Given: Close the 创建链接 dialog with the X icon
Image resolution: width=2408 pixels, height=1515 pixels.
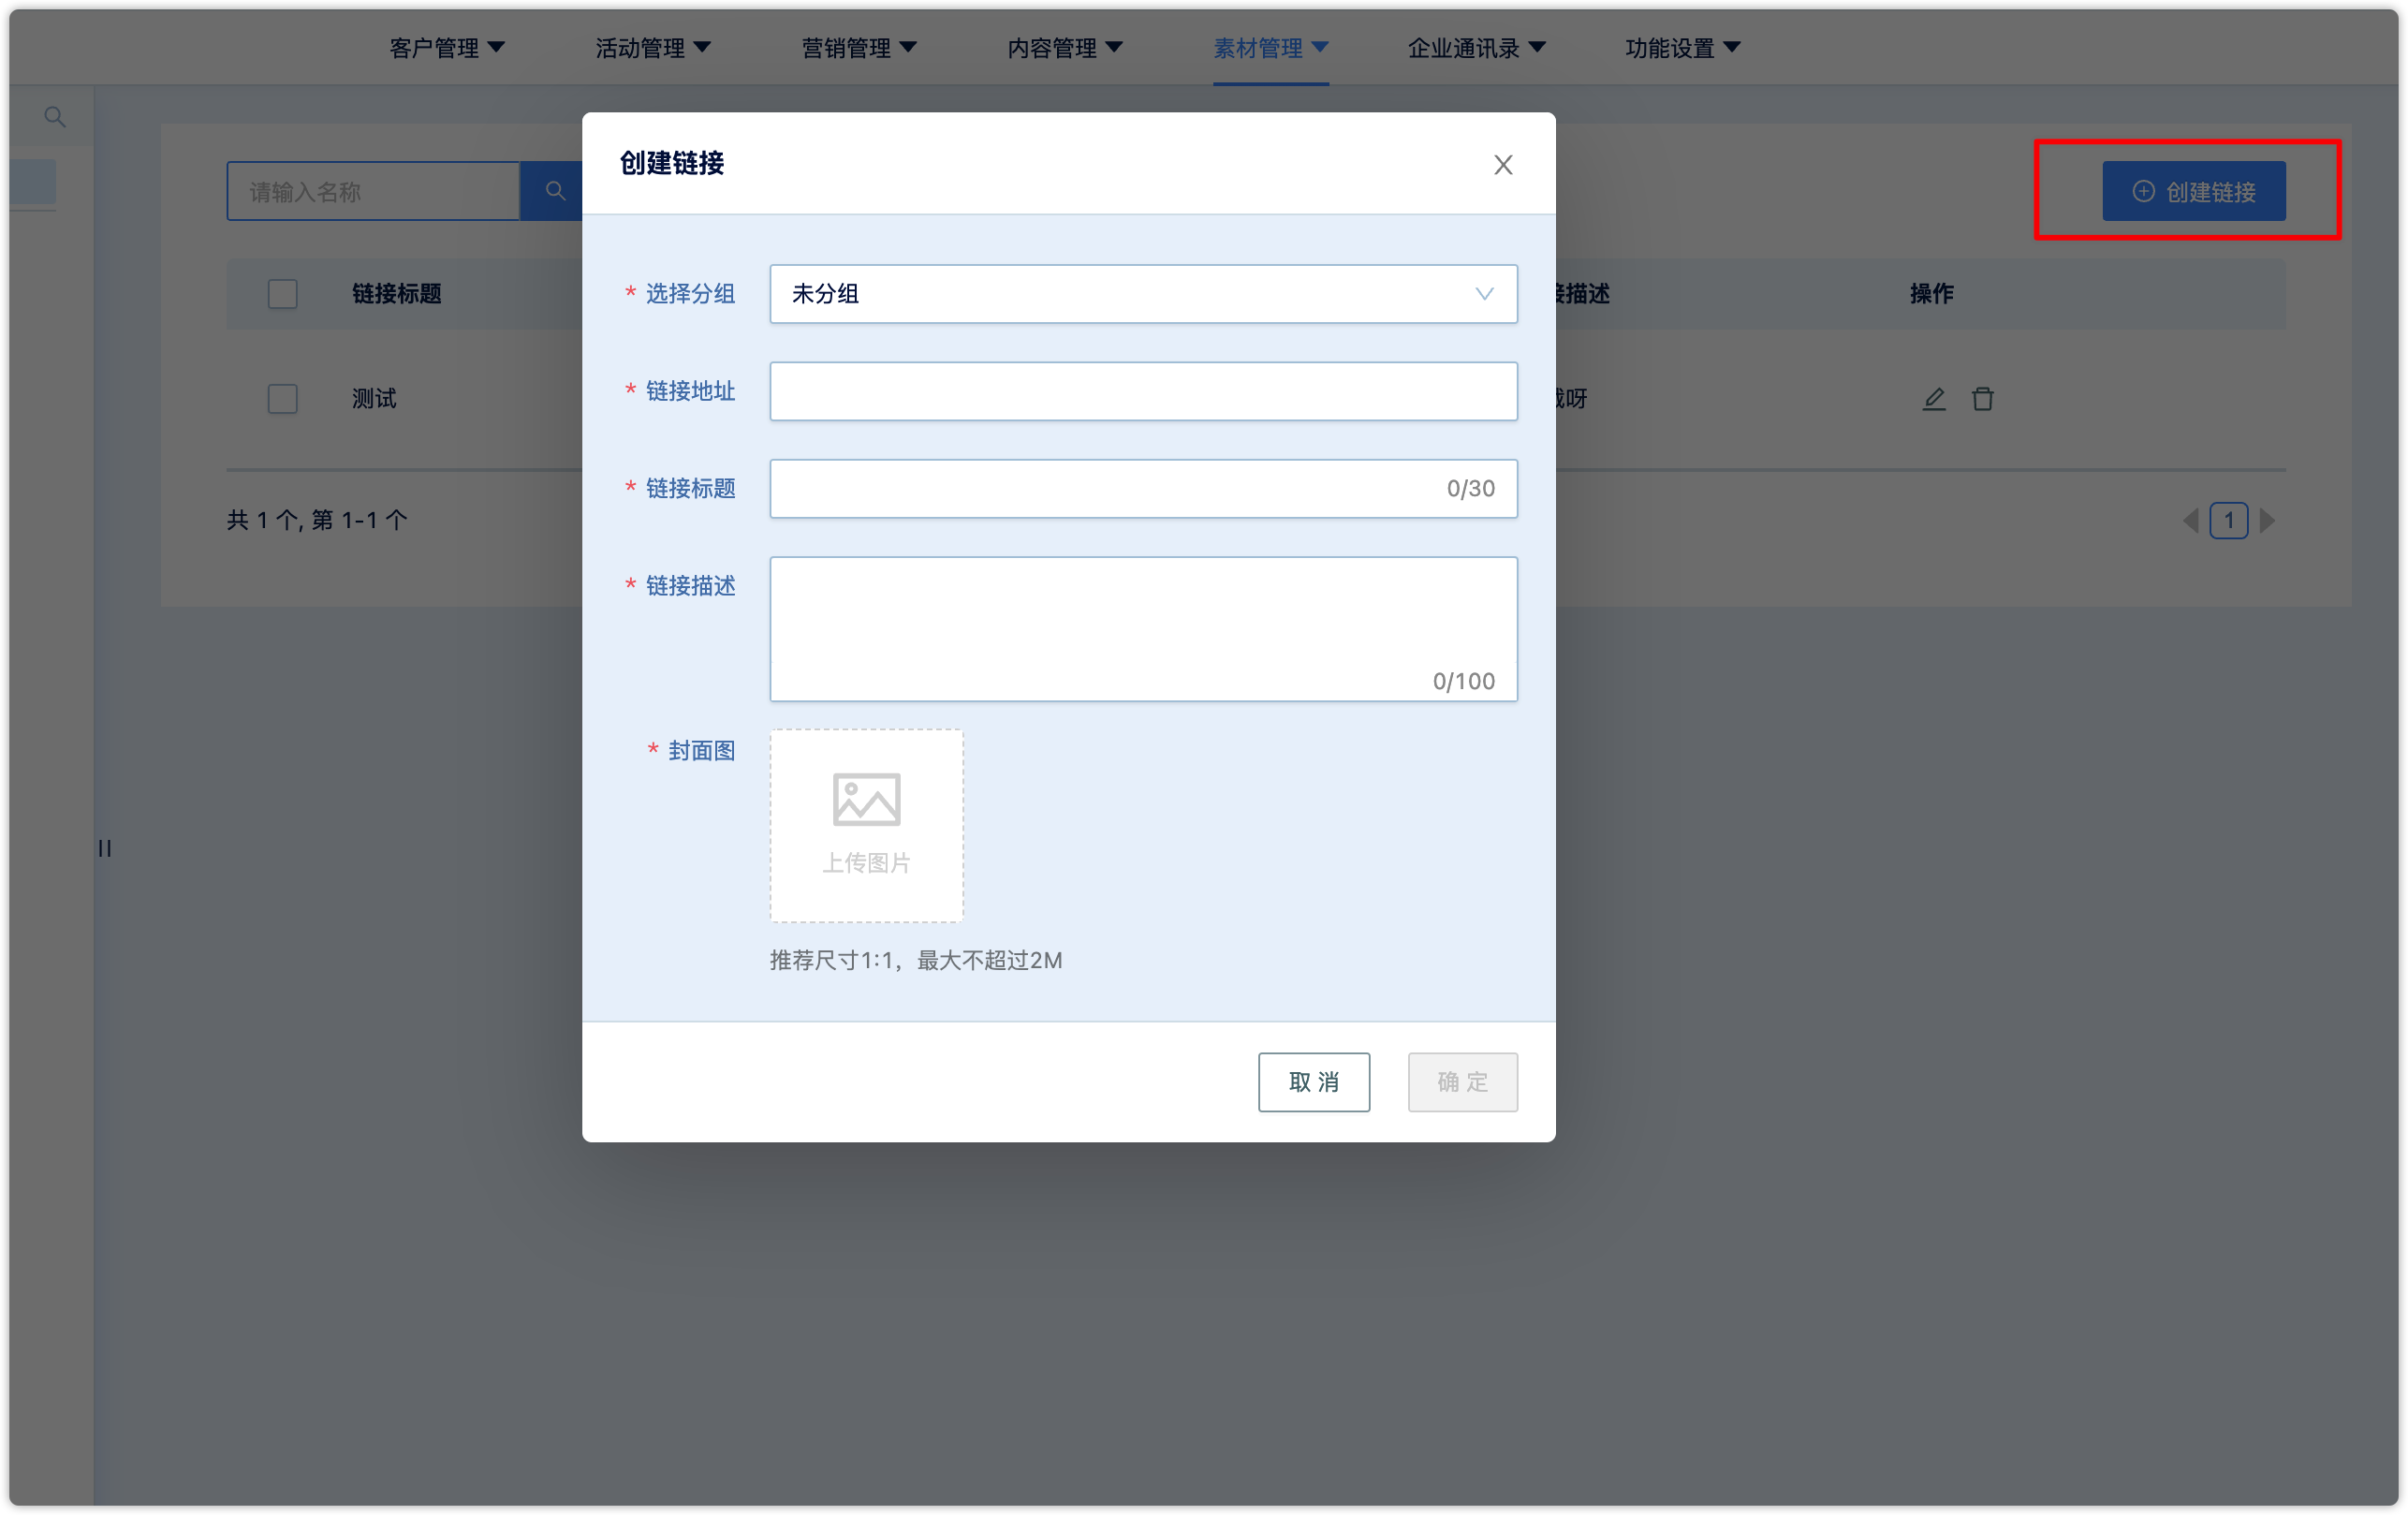Looking at the screenshot, I should click(1502, 165).
